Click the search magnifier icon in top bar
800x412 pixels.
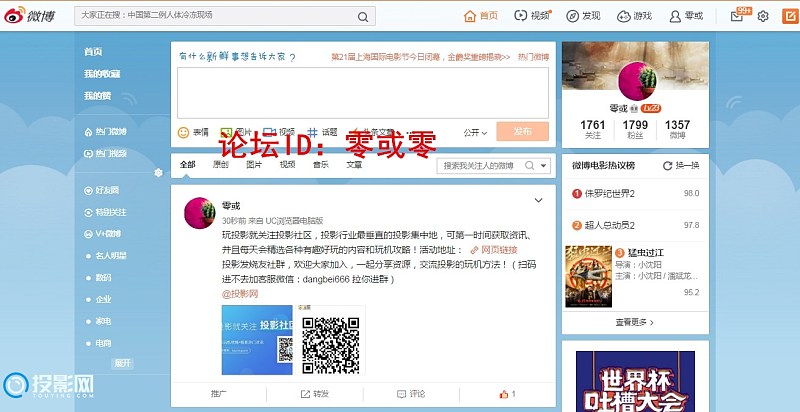tap(363, 16)
